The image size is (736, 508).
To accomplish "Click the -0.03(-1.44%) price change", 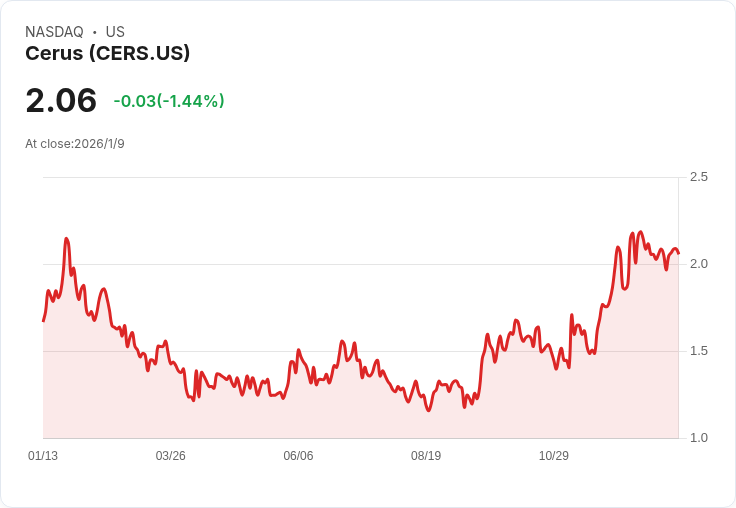I will tap(169, 101).
